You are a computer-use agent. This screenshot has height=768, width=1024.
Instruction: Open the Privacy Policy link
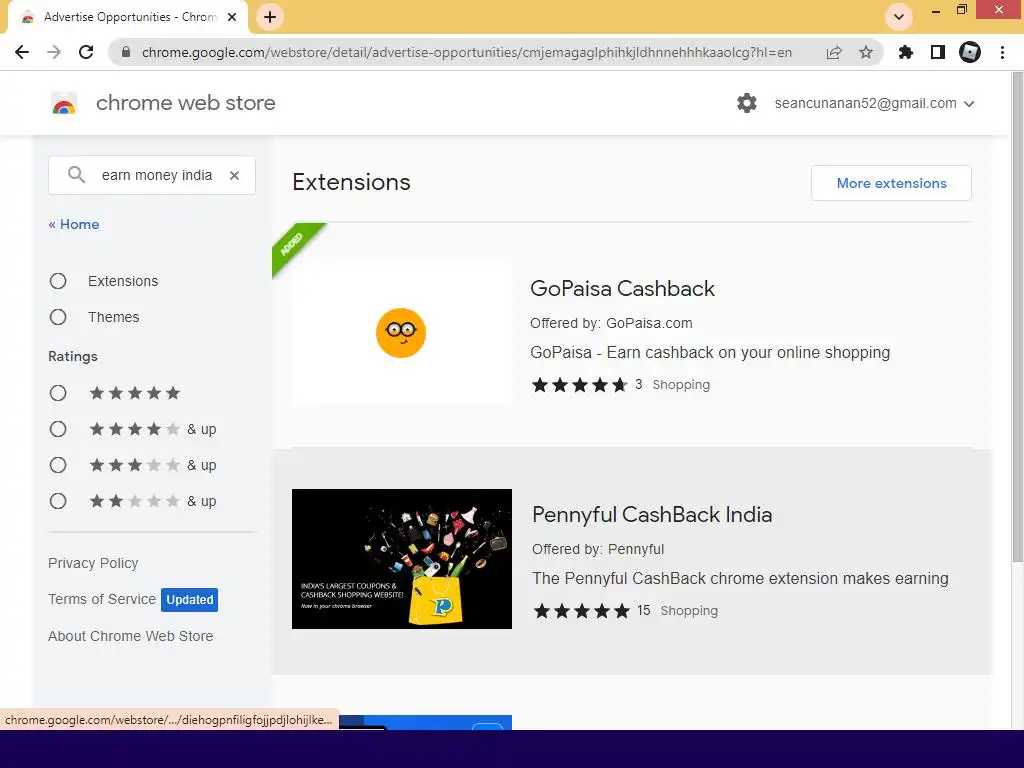click(x=93, y=563)
